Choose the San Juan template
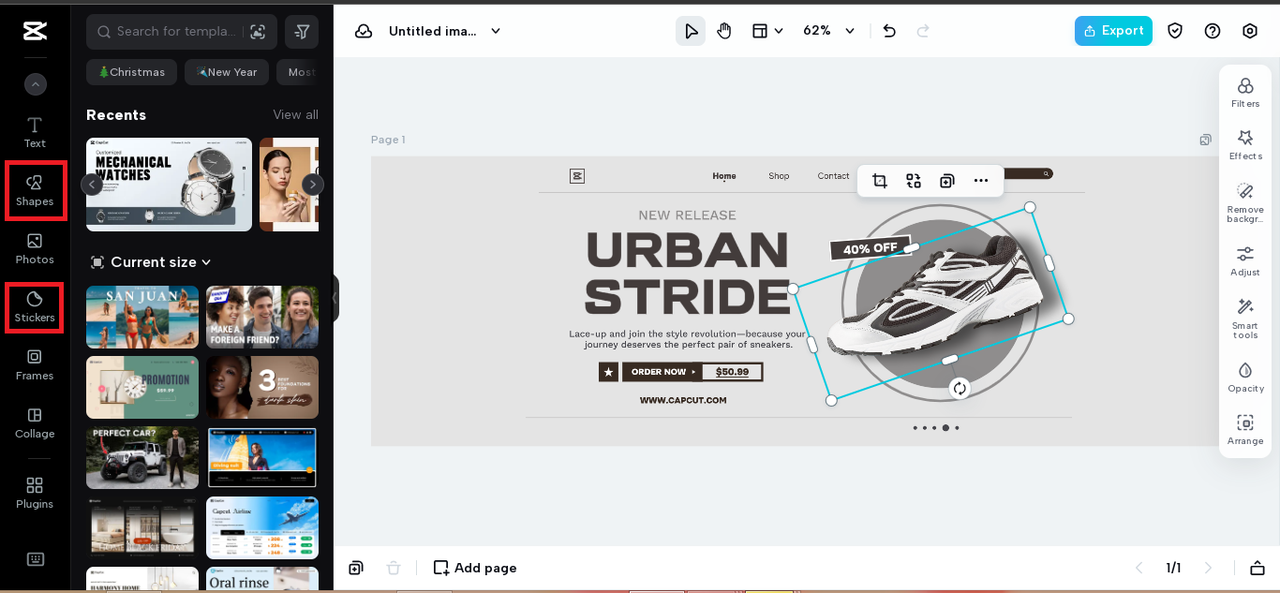This screenshot has height=593, width=1280. point(142,317)
